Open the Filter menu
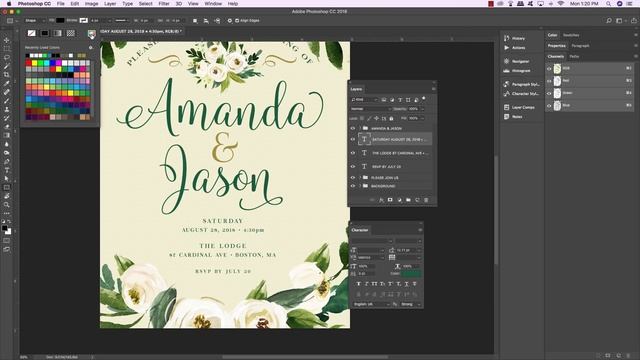The width and height of the screenshot is (640, 360). tap(164, 4)
